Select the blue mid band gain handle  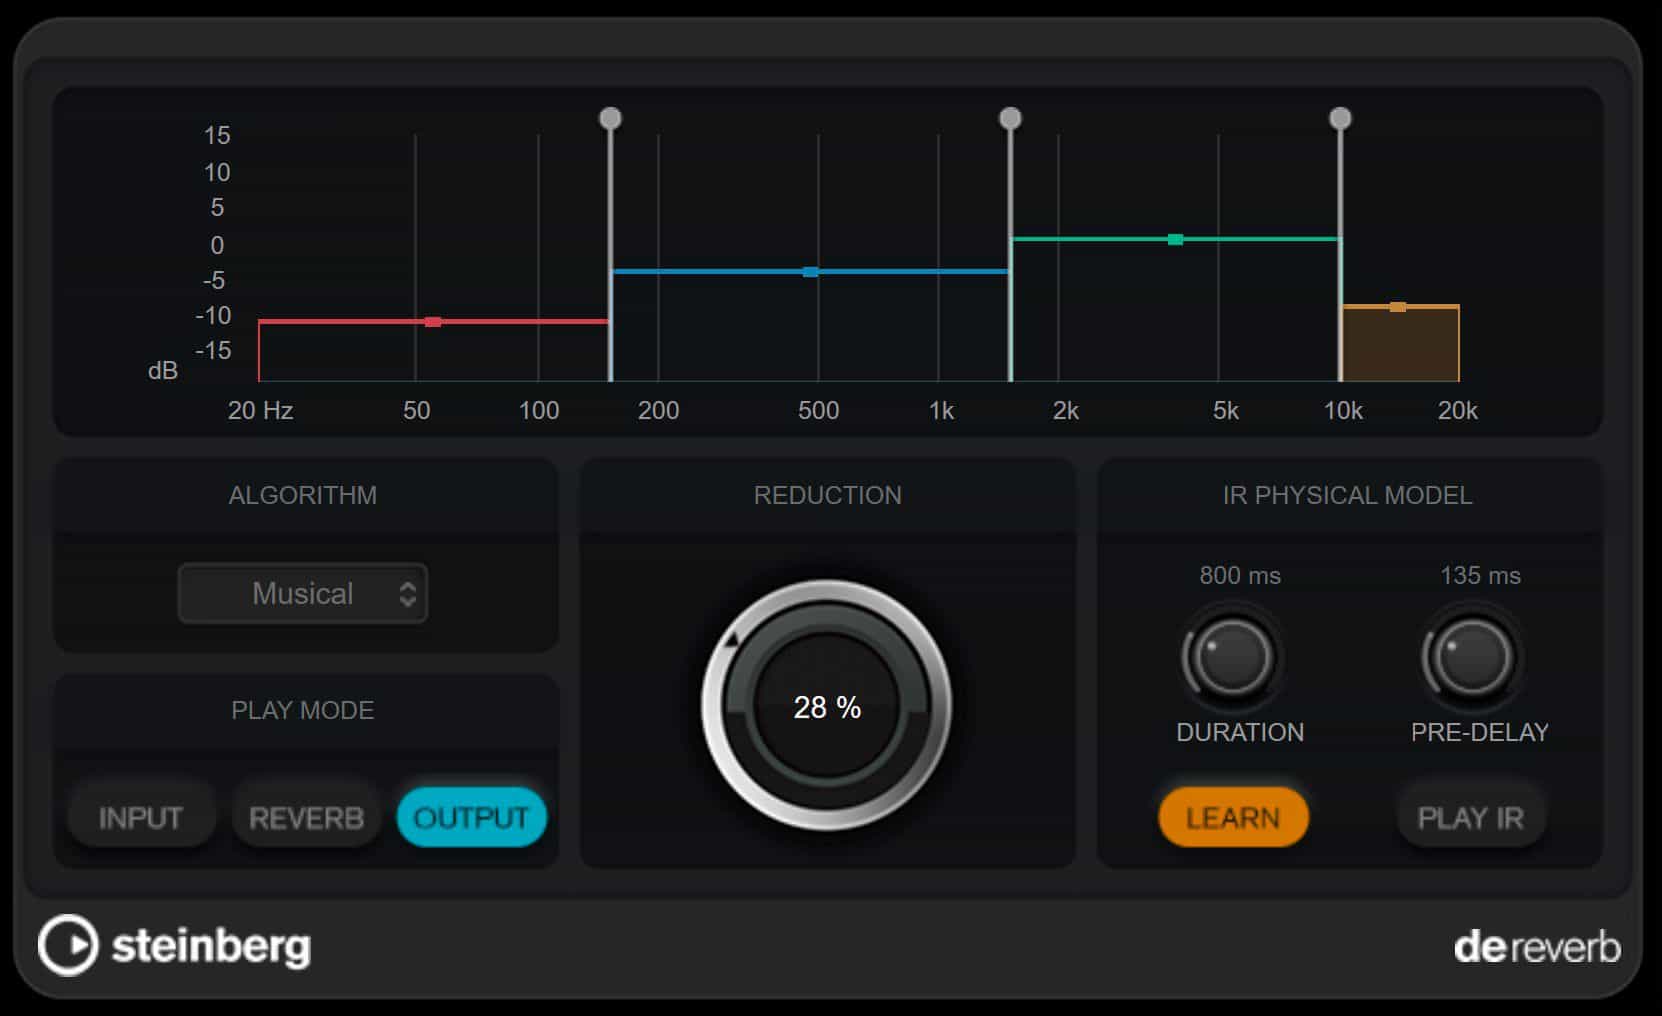coord(808,271)
